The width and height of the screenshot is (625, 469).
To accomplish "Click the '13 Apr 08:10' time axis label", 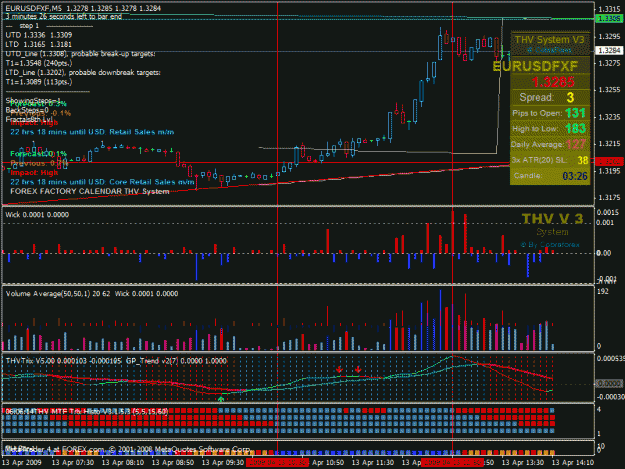I will point(123,463).
